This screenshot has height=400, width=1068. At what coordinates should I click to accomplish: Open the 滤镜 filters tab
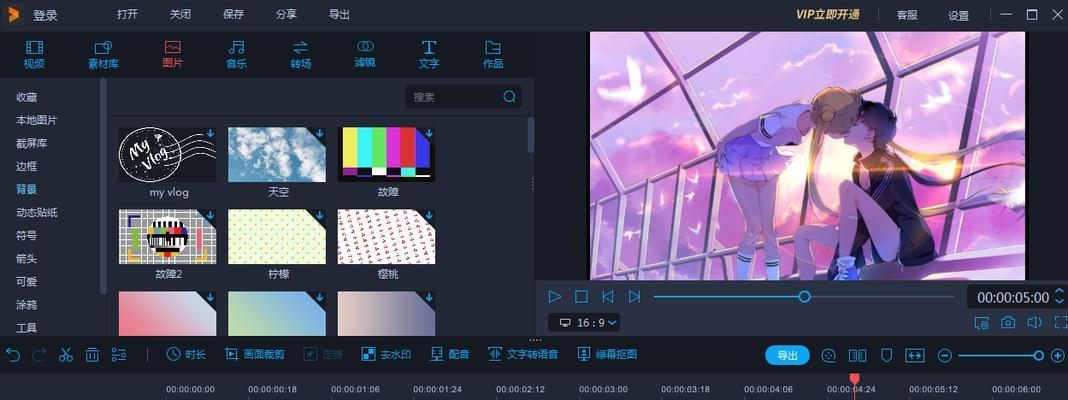click(365, 55)
